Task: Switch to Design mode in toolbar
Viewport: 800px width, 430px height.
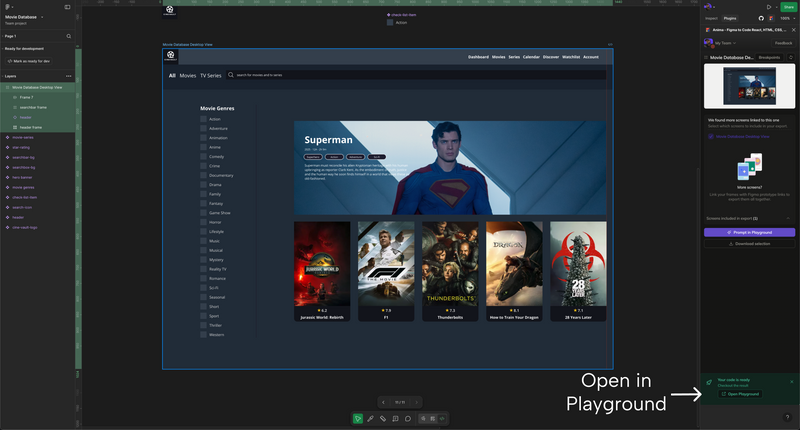Action: (433, 419)
